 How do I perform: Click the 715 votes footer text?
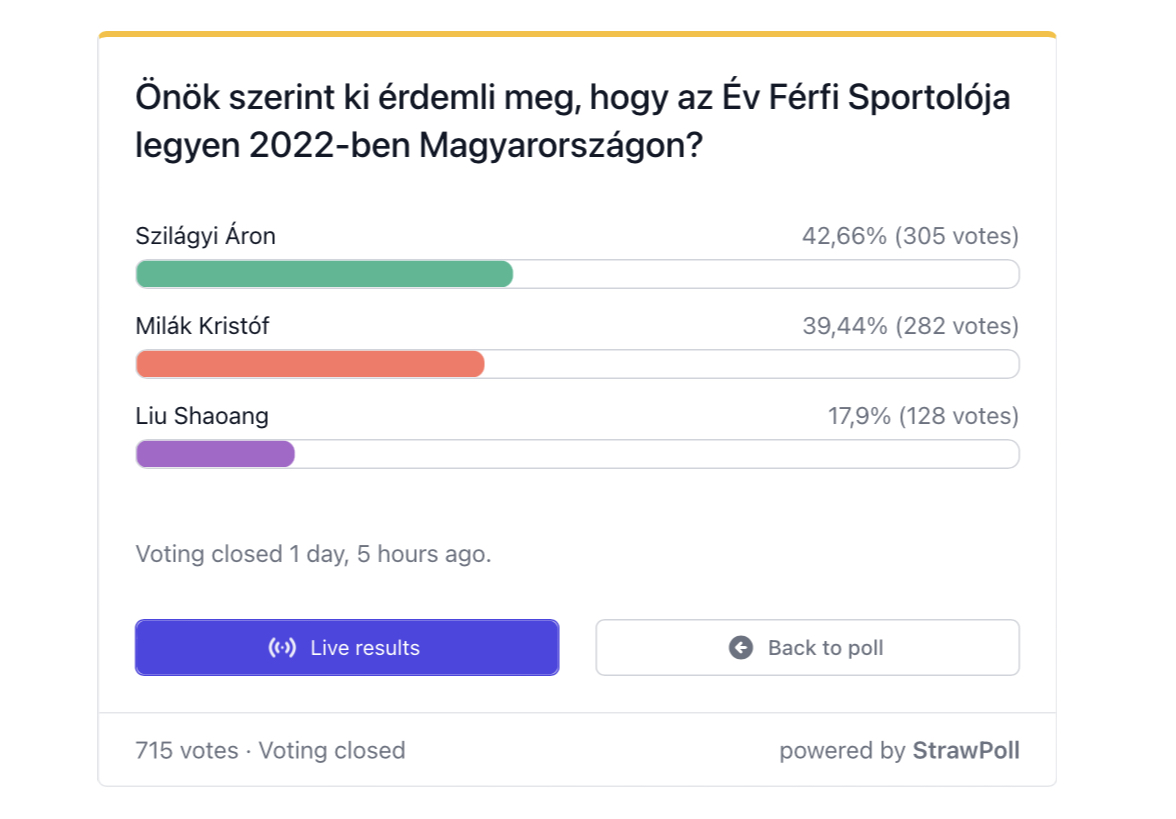tap(187, 750)
